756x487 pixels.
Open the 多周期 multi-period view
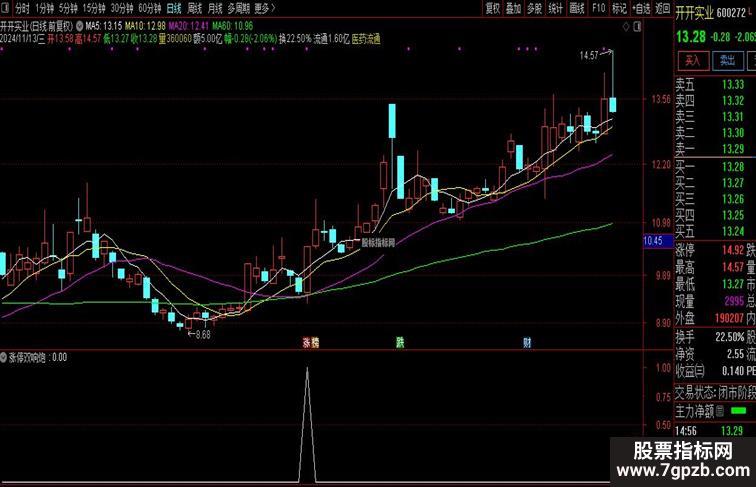[x=239, y=8]
